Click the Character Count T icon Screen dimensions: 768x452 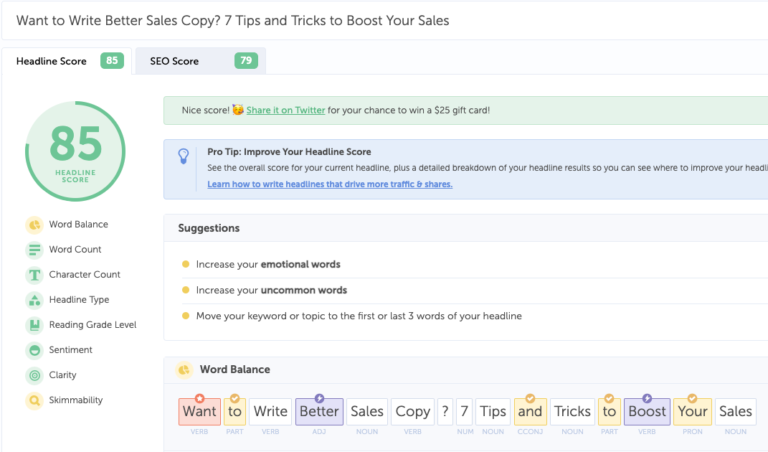(x=34, y=275)
